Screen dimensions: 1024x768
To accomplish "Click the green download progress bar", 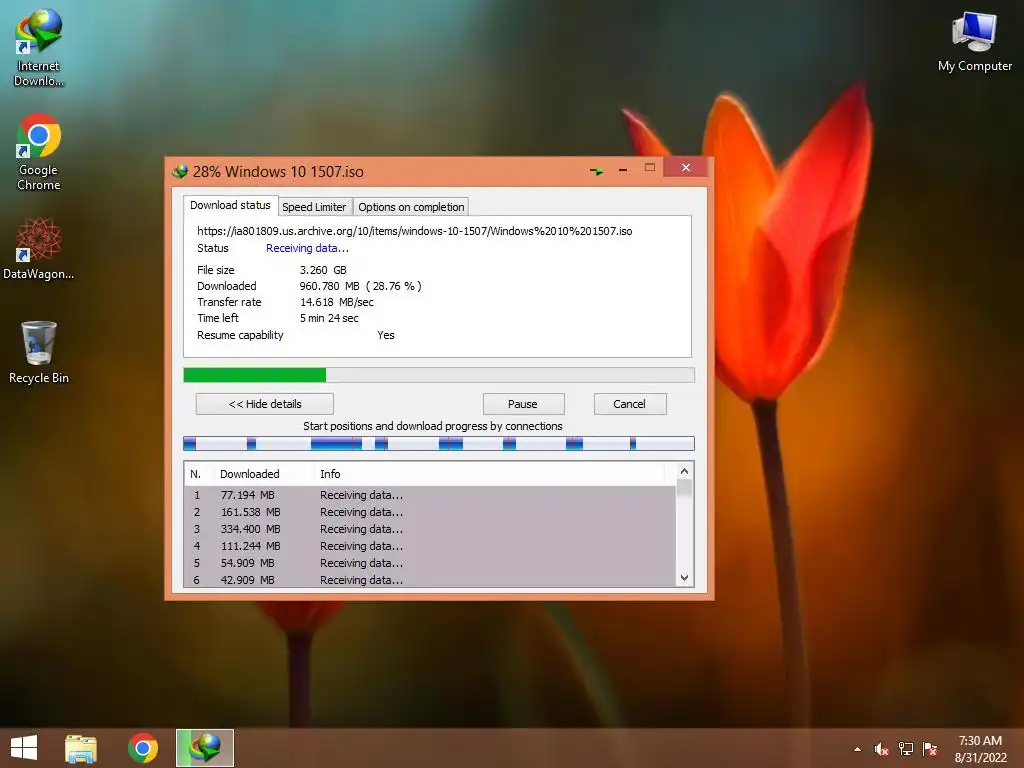I will pyautogui.click(x=439, y=375).
